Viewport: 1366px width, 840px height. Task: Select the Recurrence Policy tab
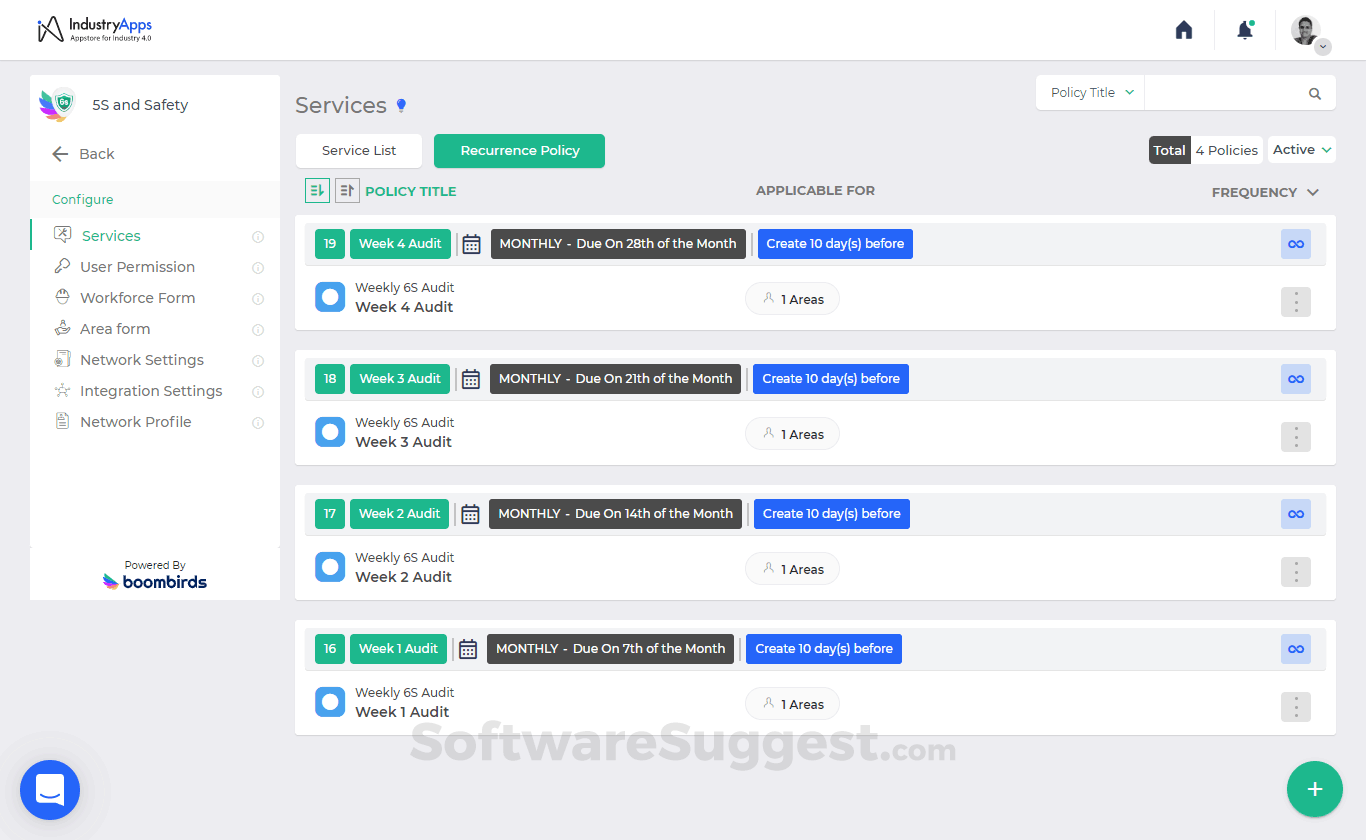tap(519, 151)
